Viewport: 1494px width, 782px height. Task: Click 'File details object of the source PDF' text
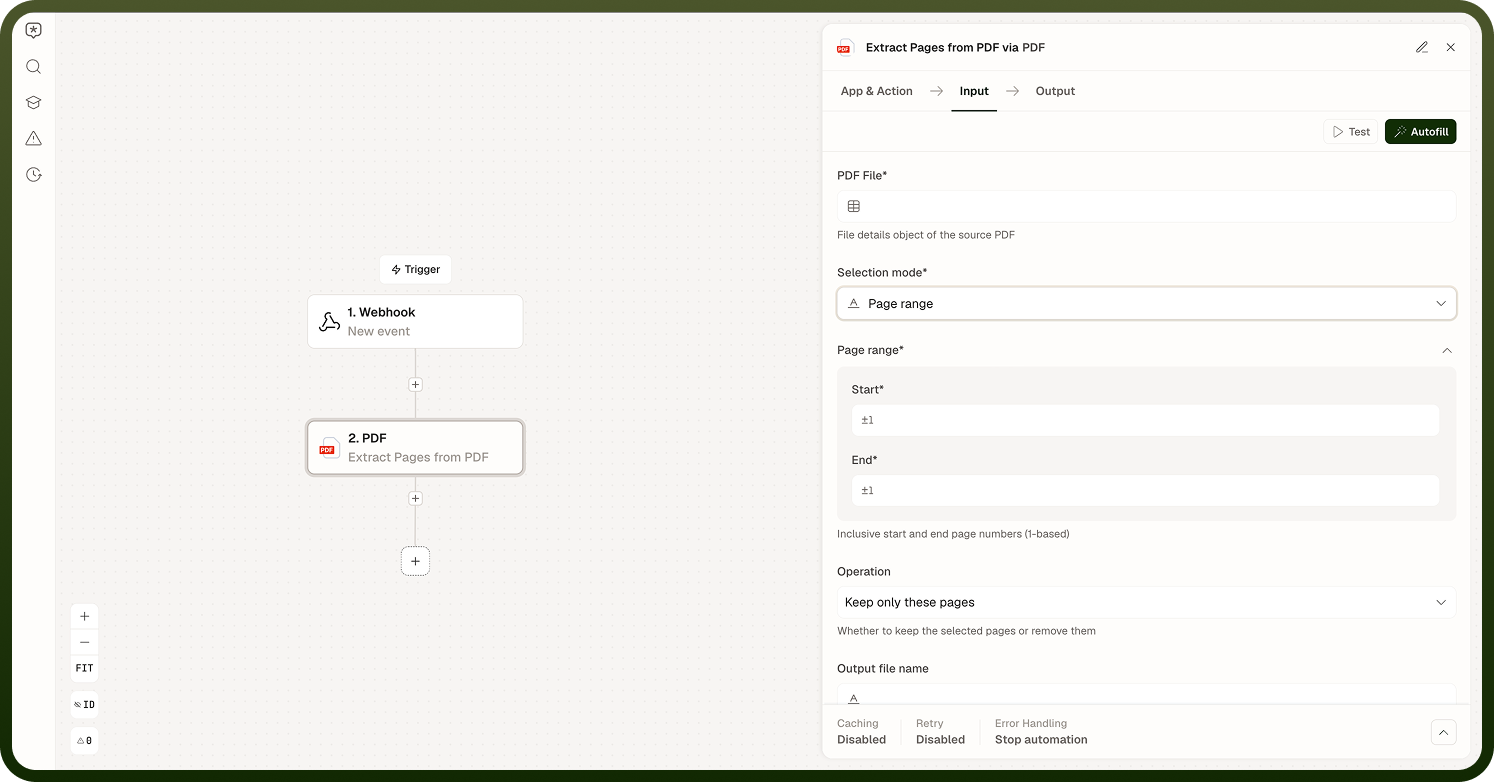tap(926, 235)
